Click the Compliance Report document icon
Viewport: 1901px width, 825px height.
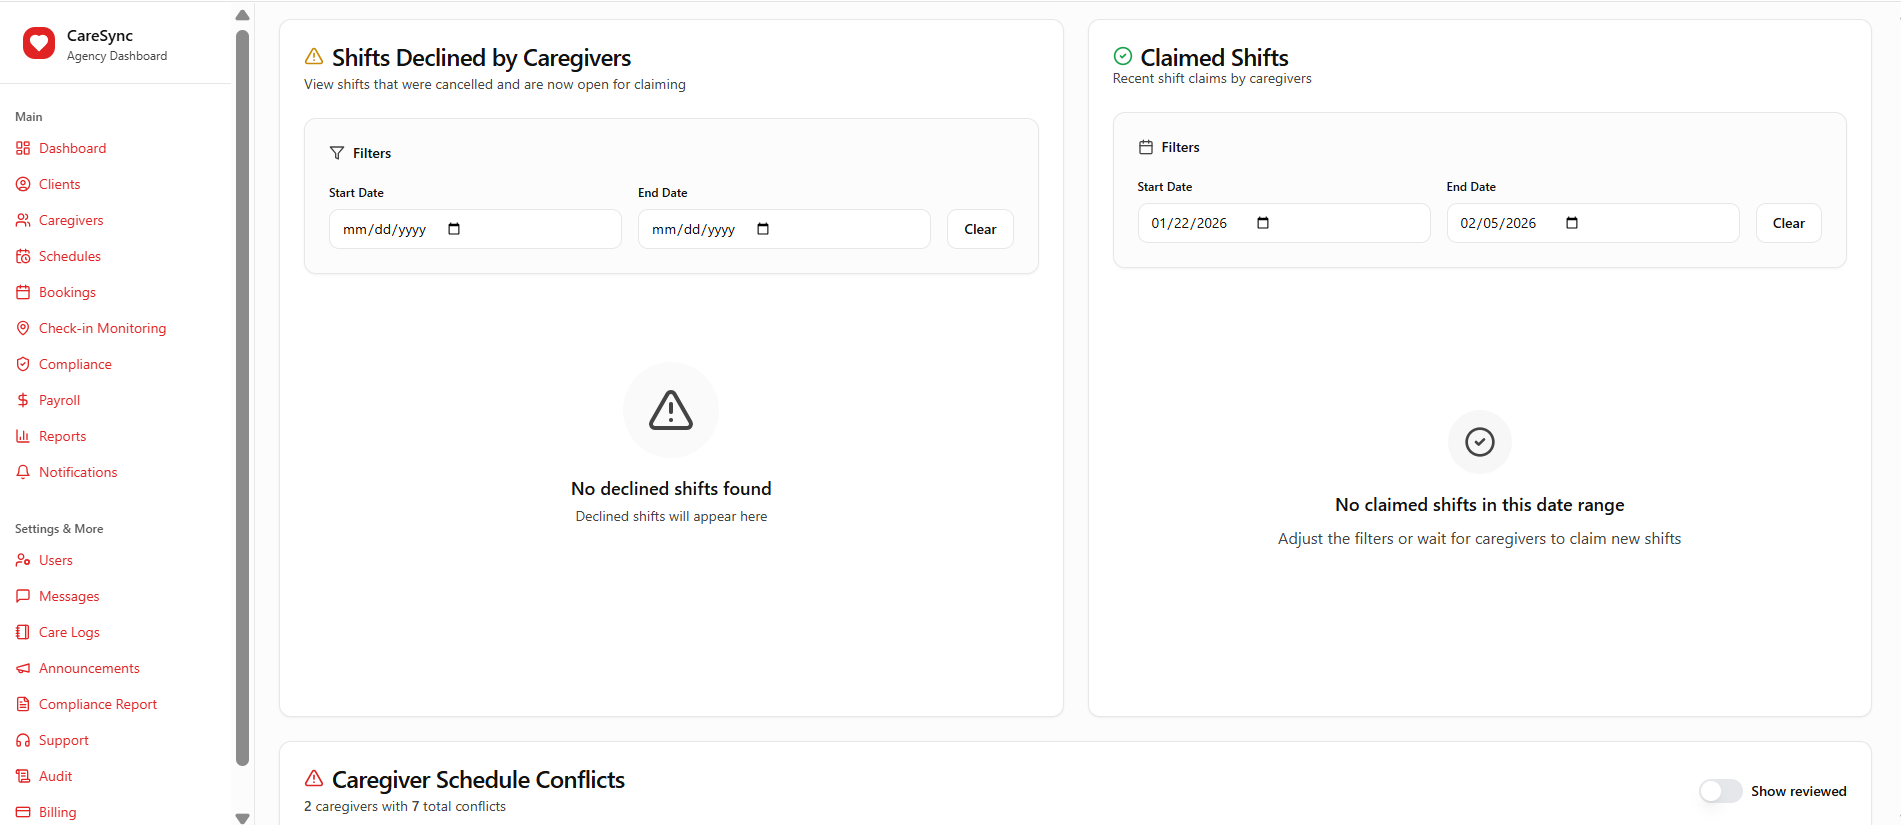click(23, 704)
